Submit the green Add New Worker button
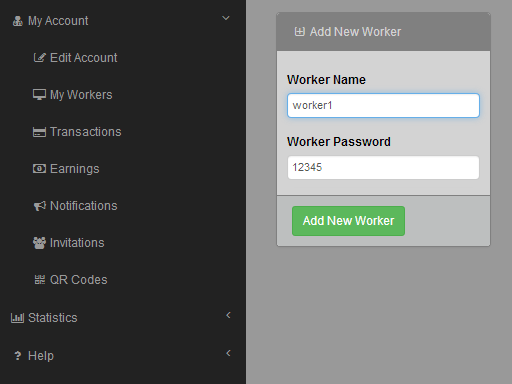This screenshot has width=512, height=384. pos(348,221)
